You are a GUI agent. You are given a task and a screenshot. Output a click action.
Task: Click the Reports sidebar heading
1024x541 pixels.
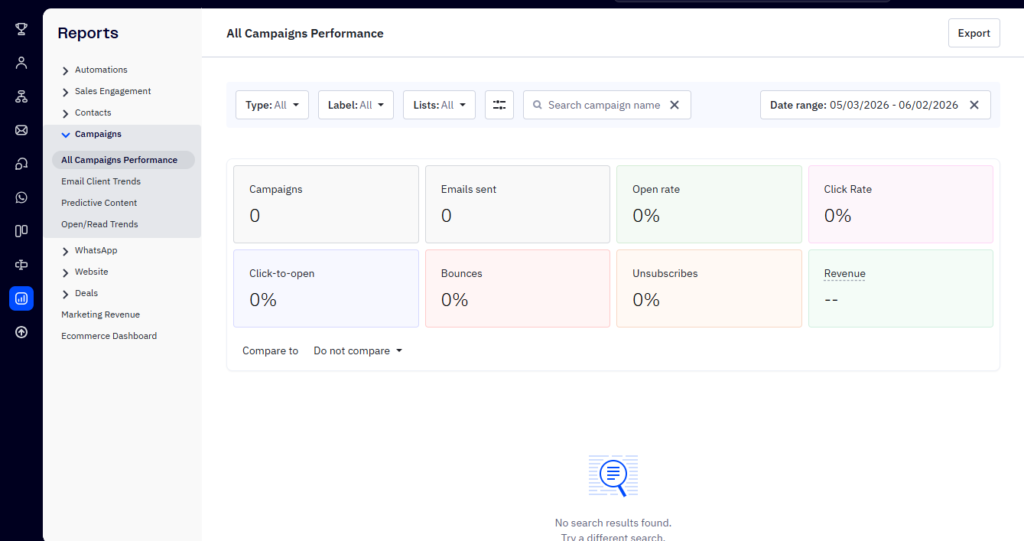pyautogui.click(x=88, y=33)
